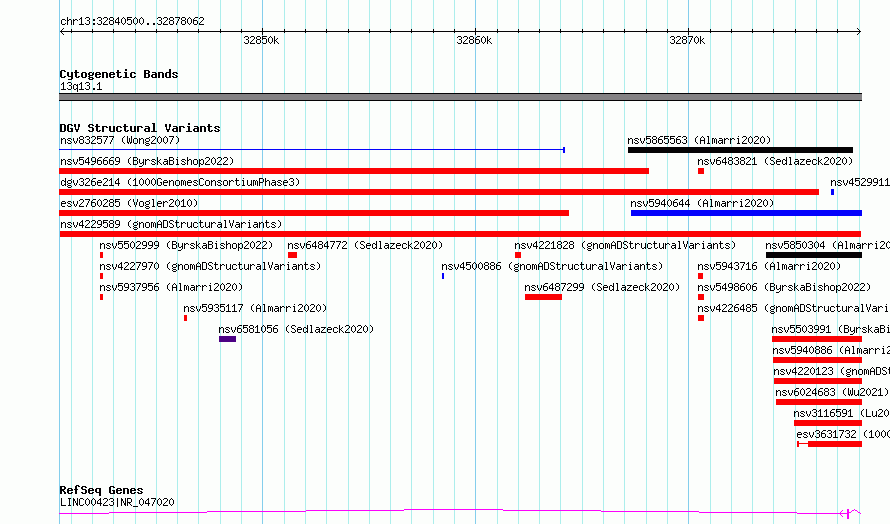Viewport: 890px width, 524px height.
Task: Open the RefSeq Genes track heading
Action: pos(102,491)
